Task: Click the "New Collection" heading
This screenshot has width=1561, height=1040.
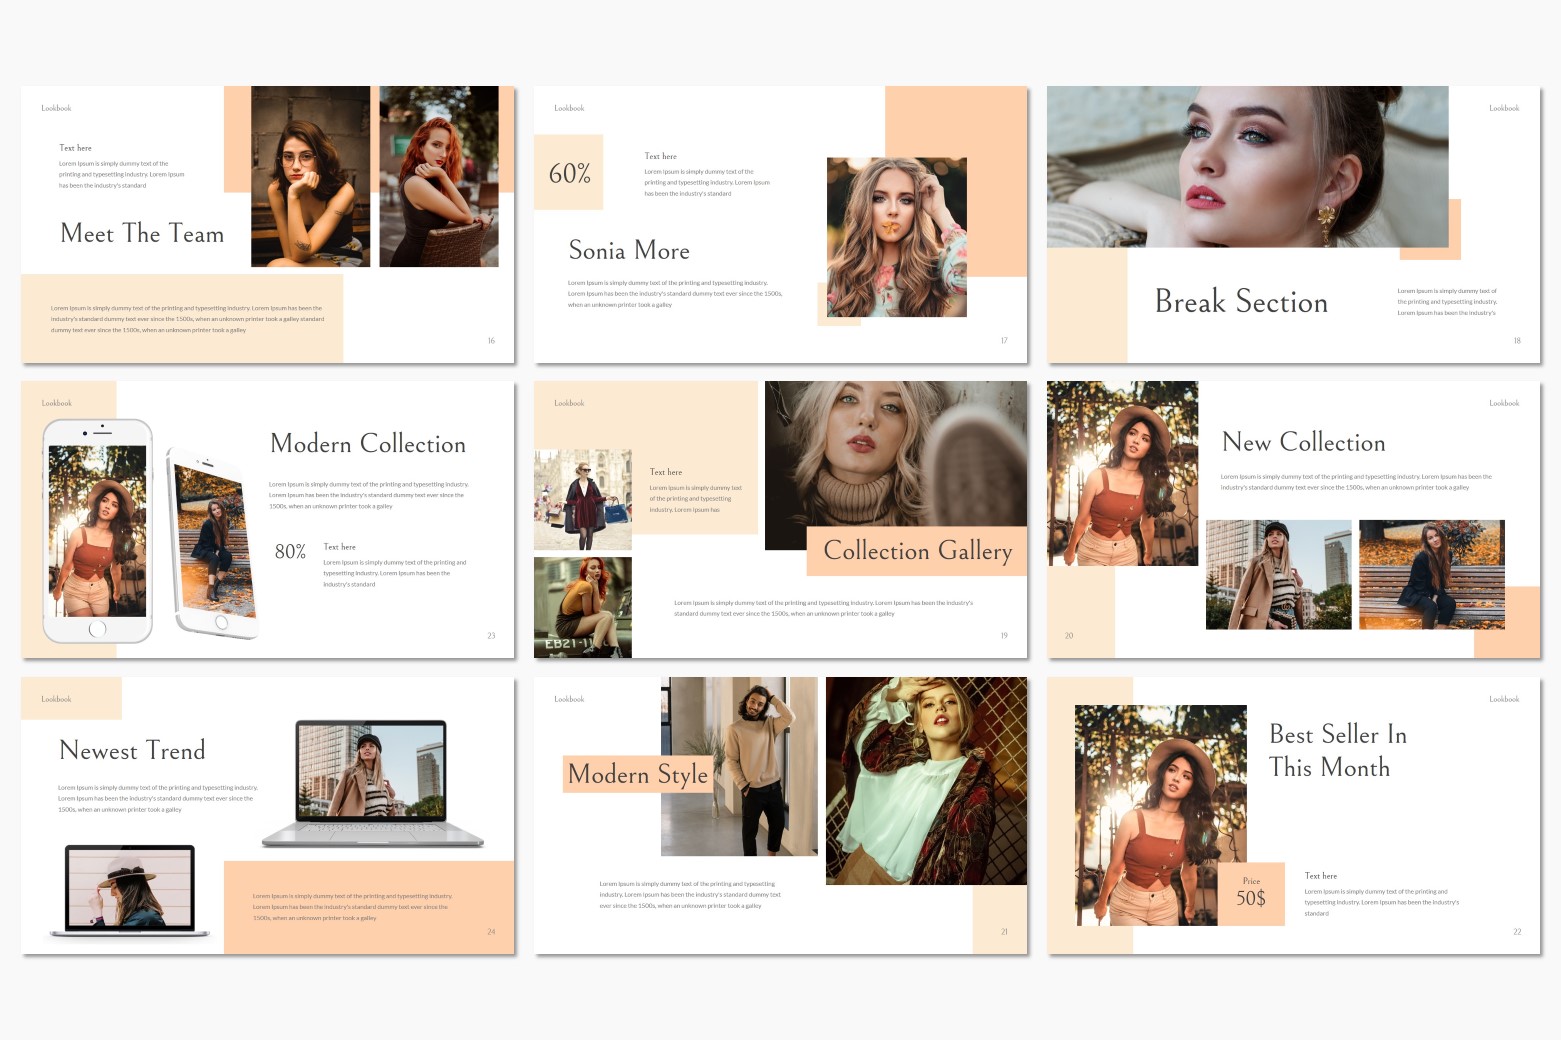Action: point(1303,442)
